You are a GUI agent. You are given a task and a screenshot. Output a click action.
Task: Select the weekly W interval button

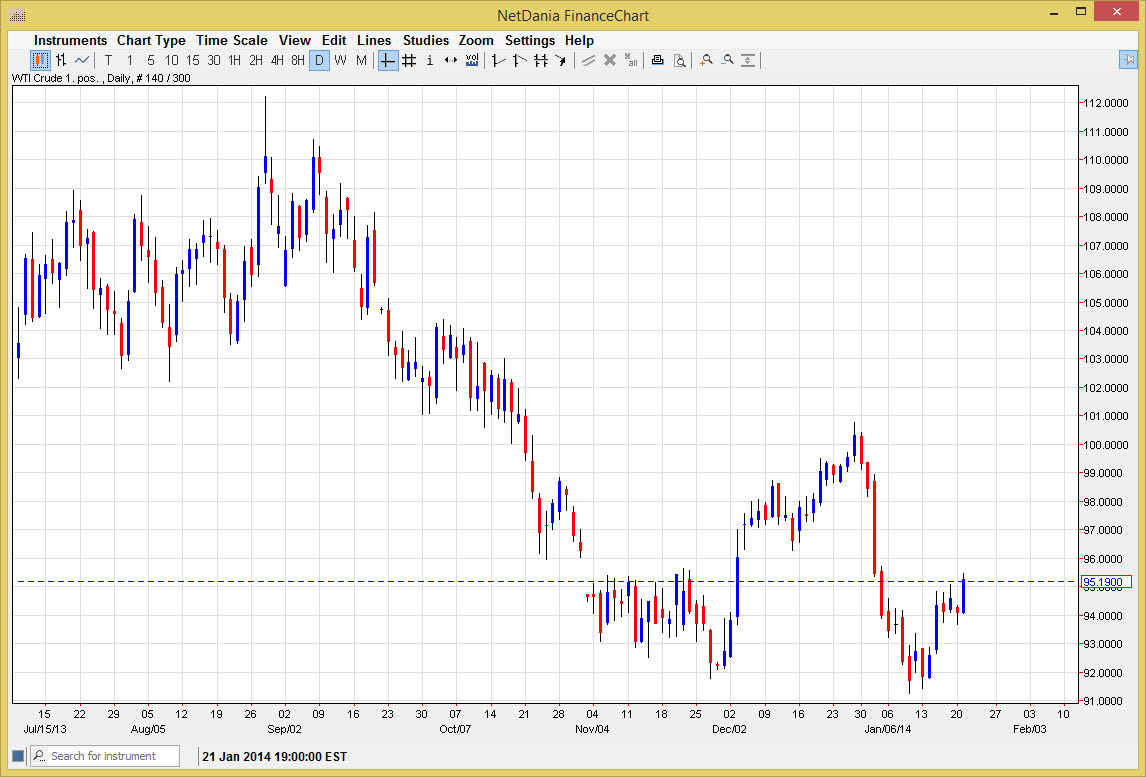(340, 60)
